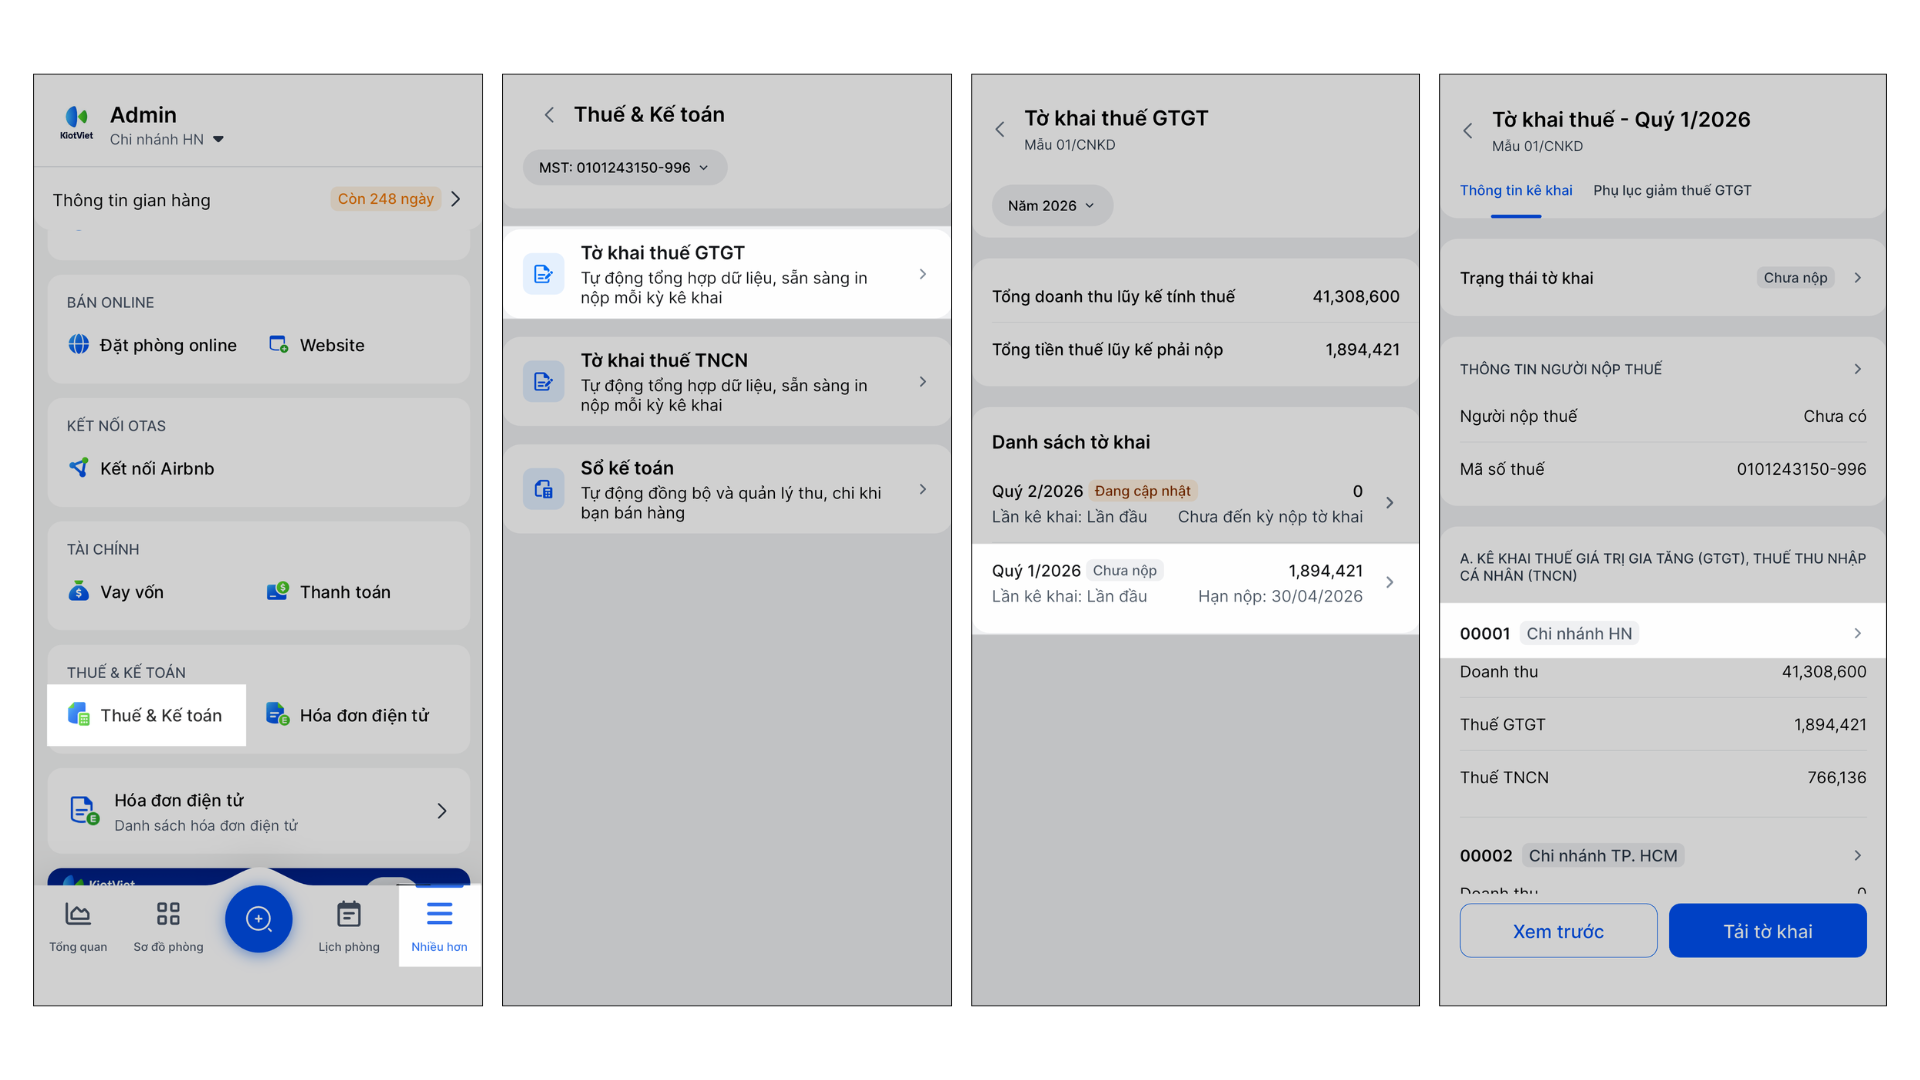Expand Trạng thái tờ khai row chevron
Viewport: 1920px width, 1080px height.
(x=1857, y=278)
